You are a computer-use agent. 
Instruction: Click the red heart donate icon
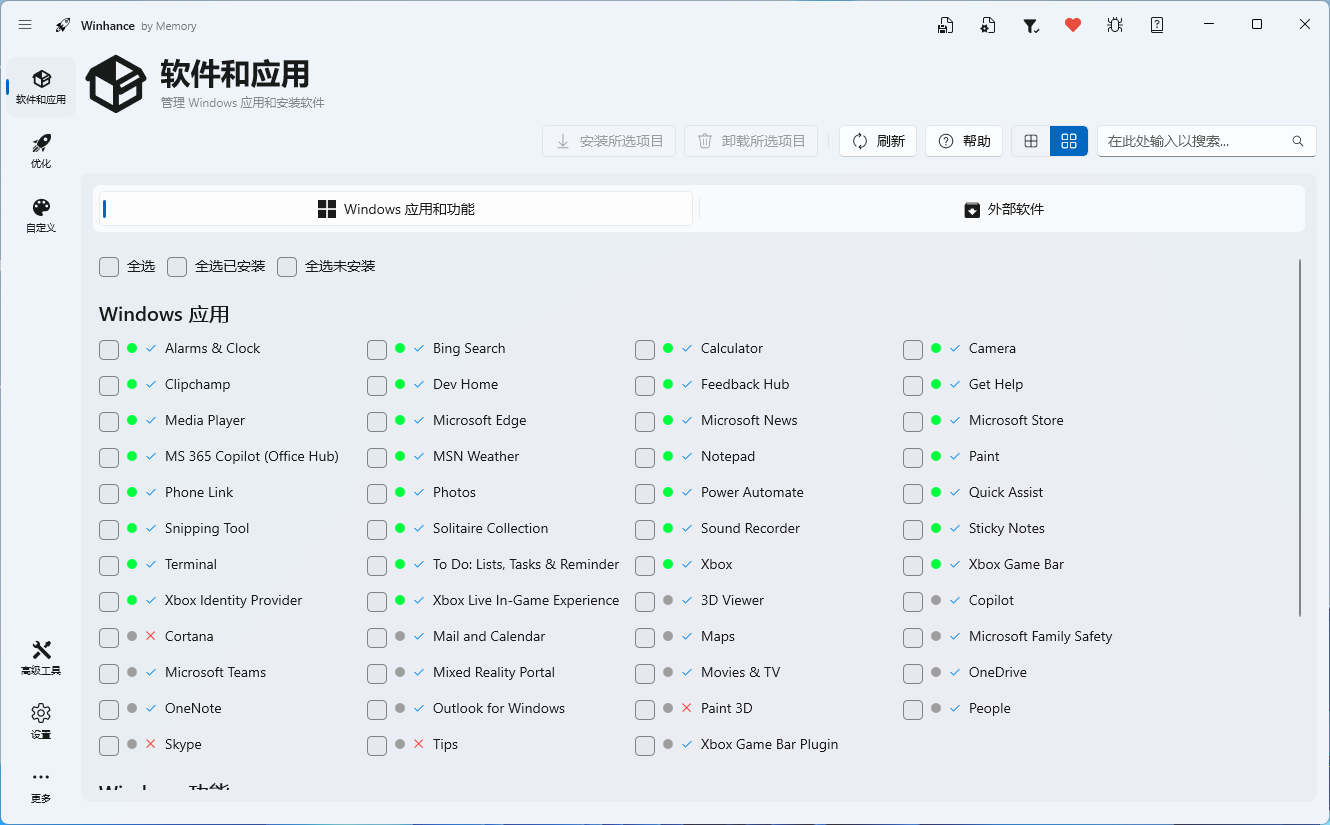pos(1073,25)
